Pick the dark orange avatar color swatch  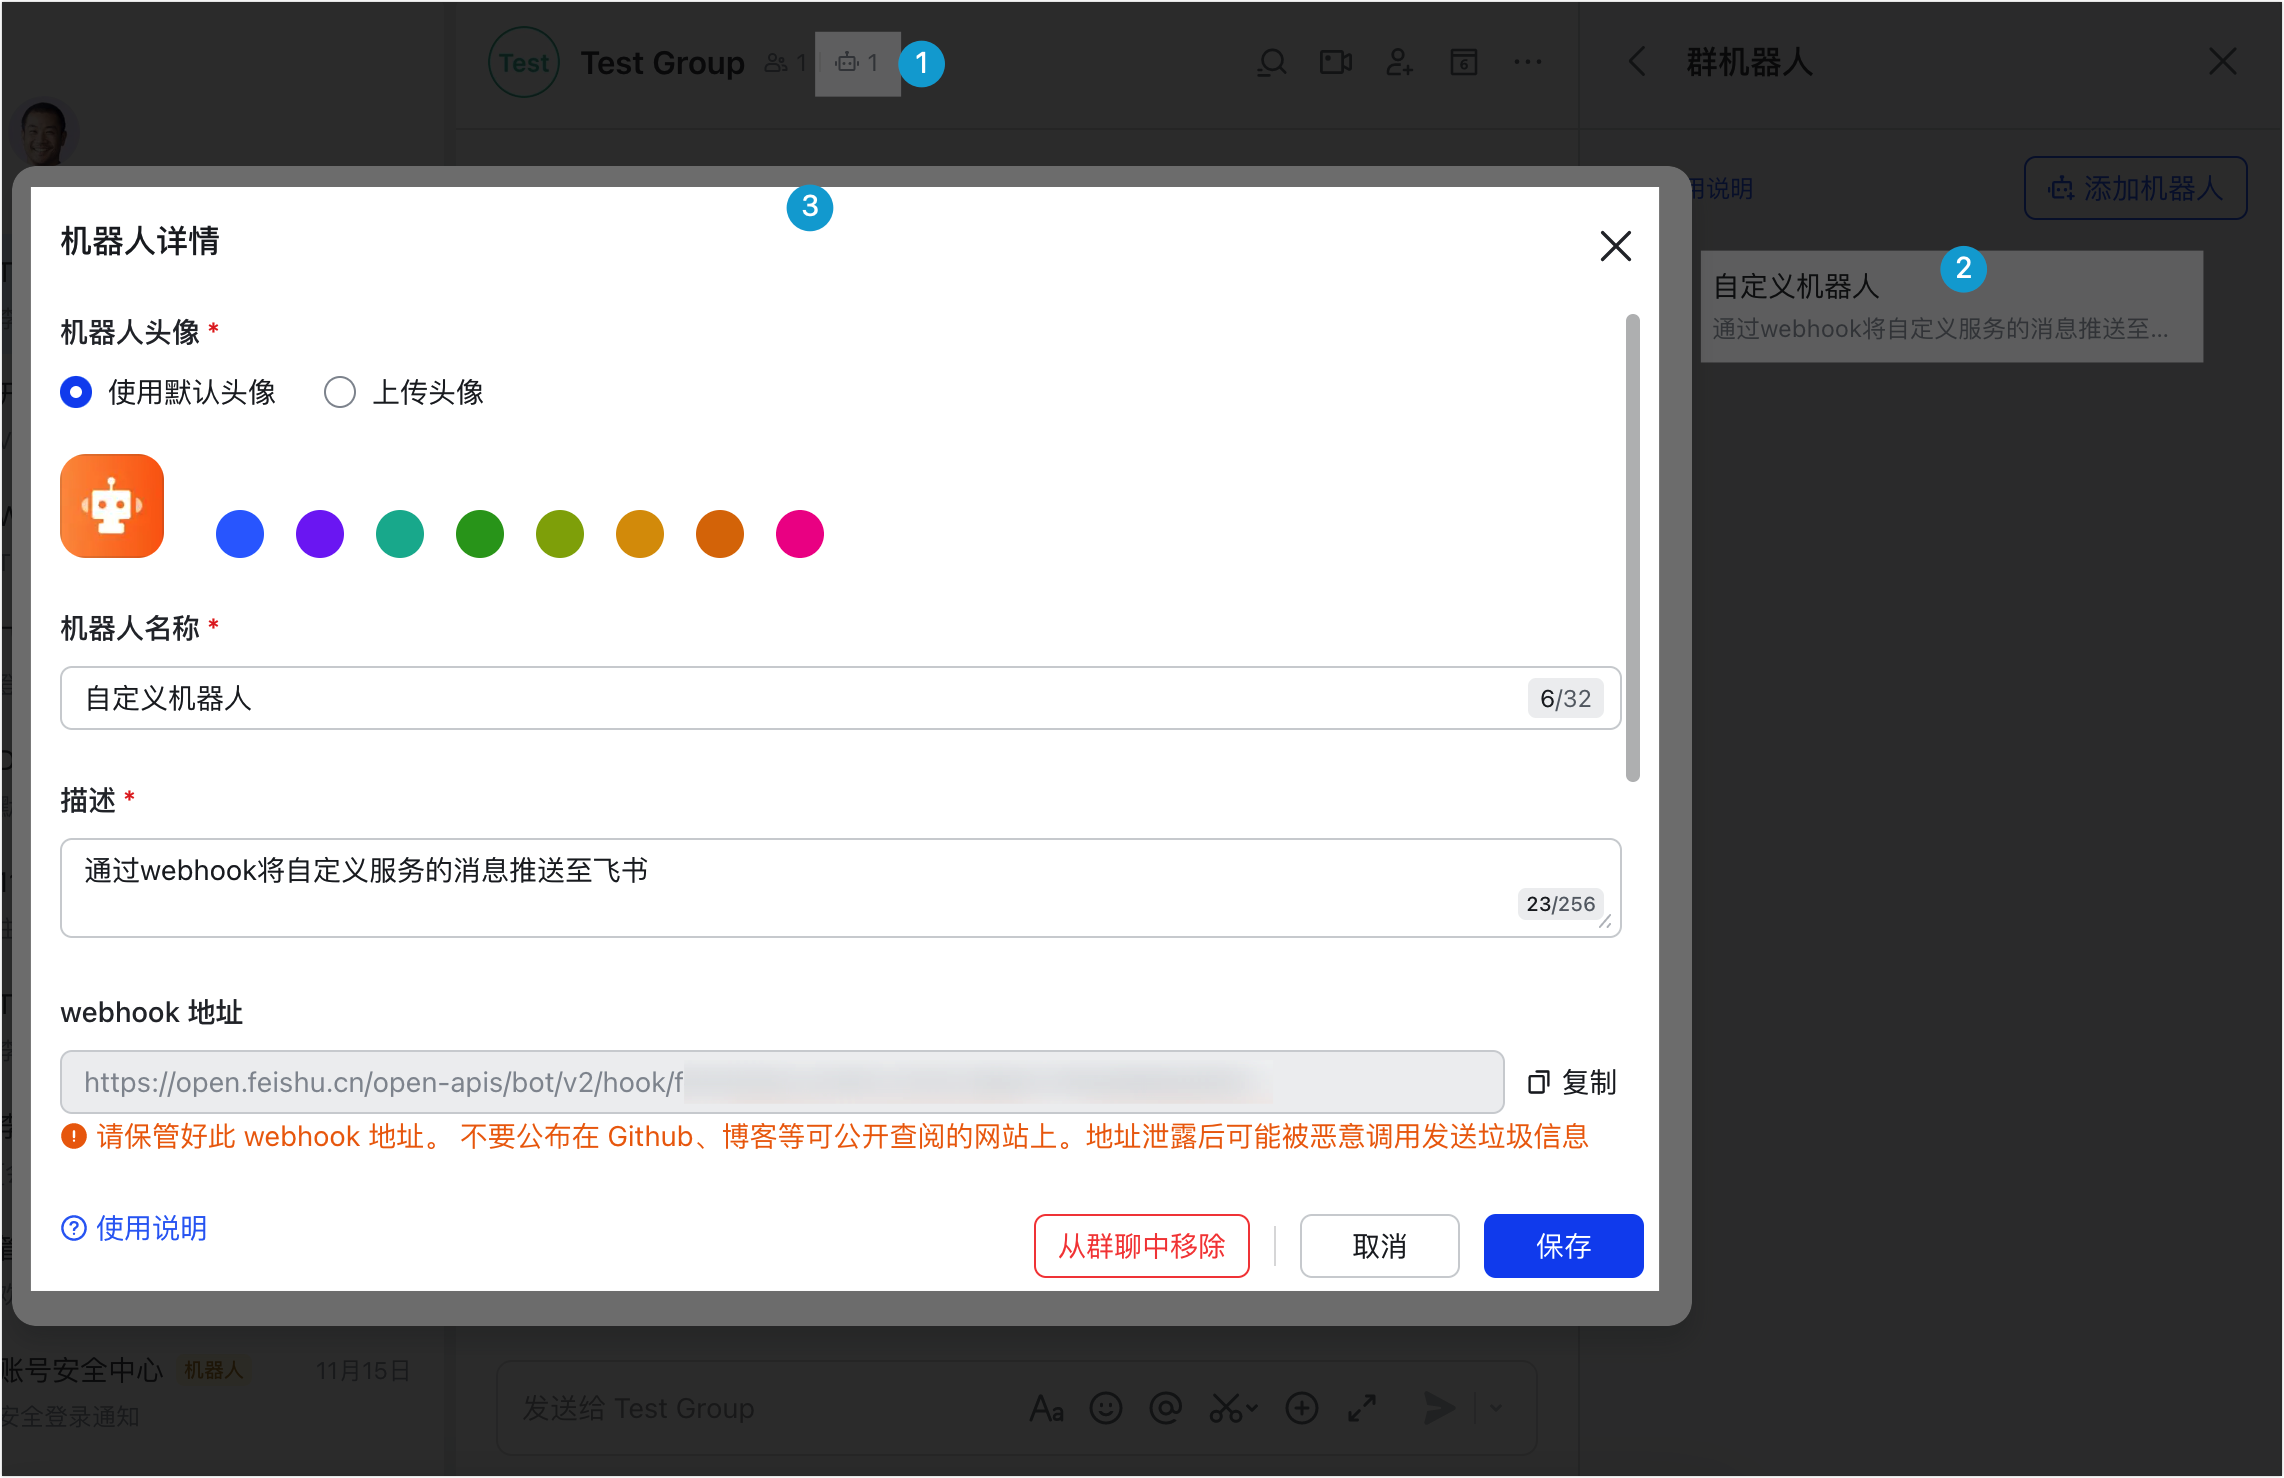[720, 534]
